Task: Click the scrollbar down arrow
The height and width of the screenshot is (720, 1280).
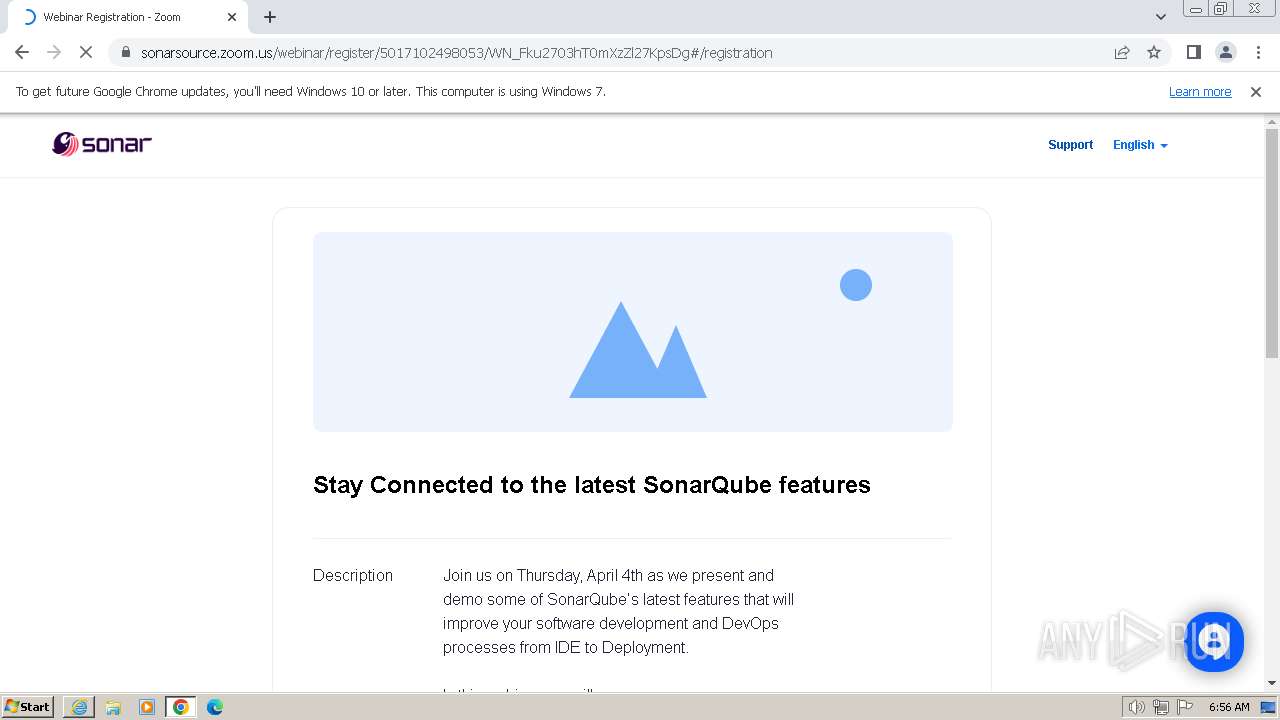Action: (x=1272, y=683)
